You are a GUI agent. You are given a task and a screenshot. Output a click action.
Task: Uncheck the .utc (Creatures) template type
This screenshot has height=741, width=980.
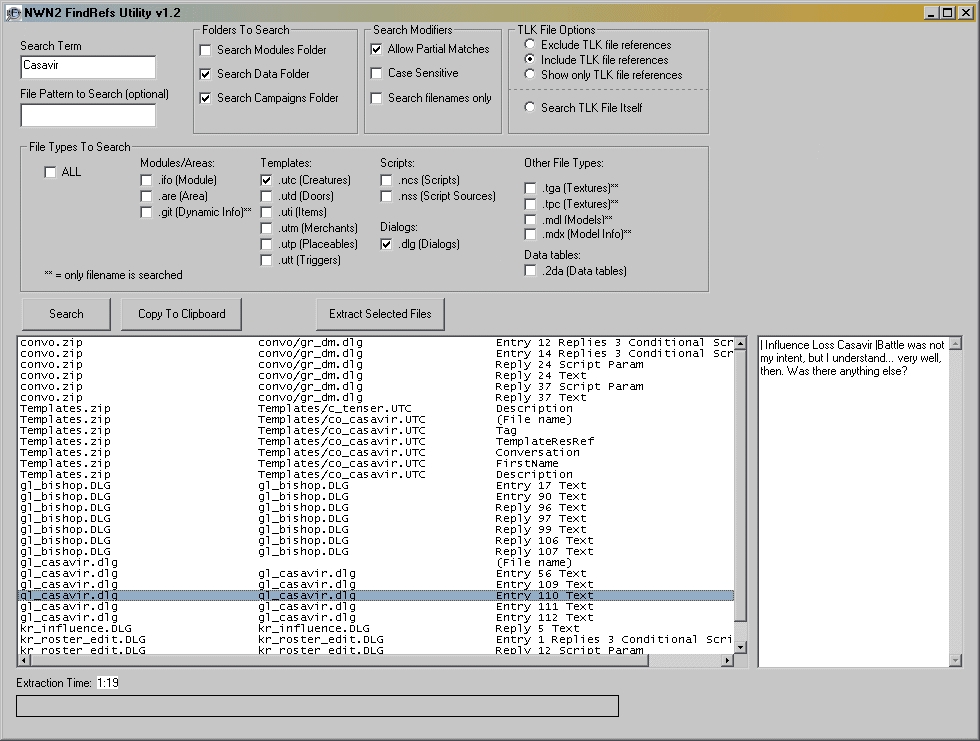[267, 180]
